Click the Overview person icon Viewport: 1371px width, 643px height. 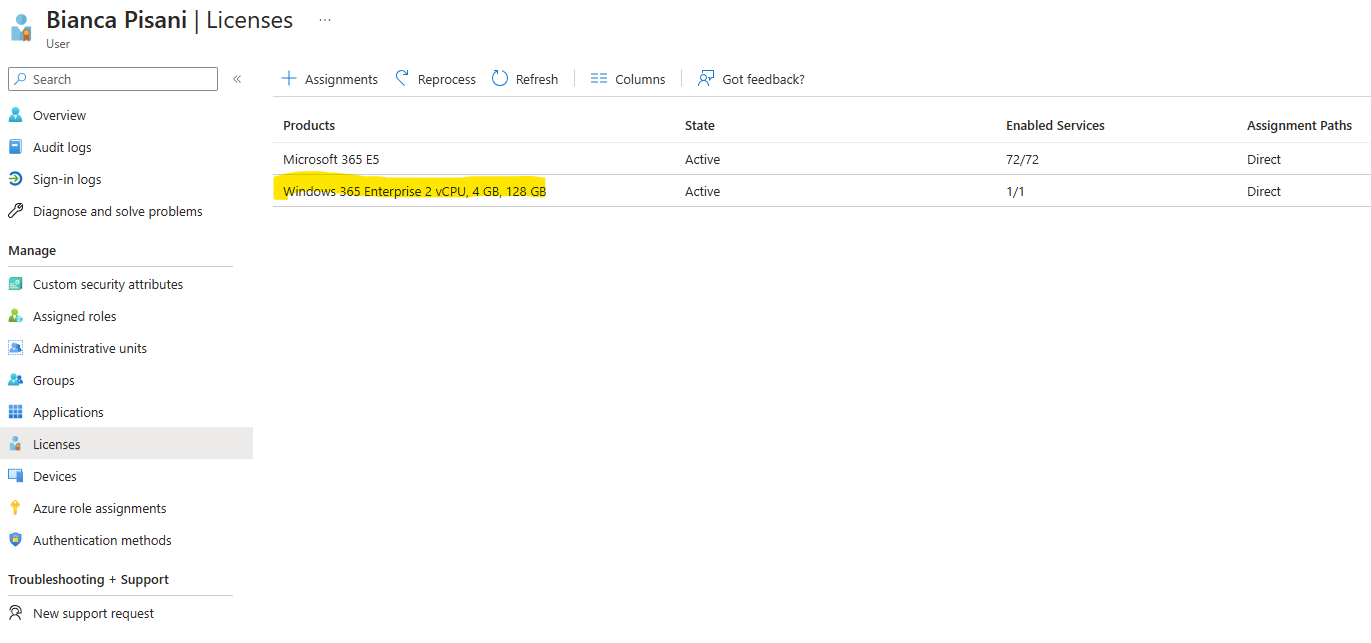(x=15, y=115)
